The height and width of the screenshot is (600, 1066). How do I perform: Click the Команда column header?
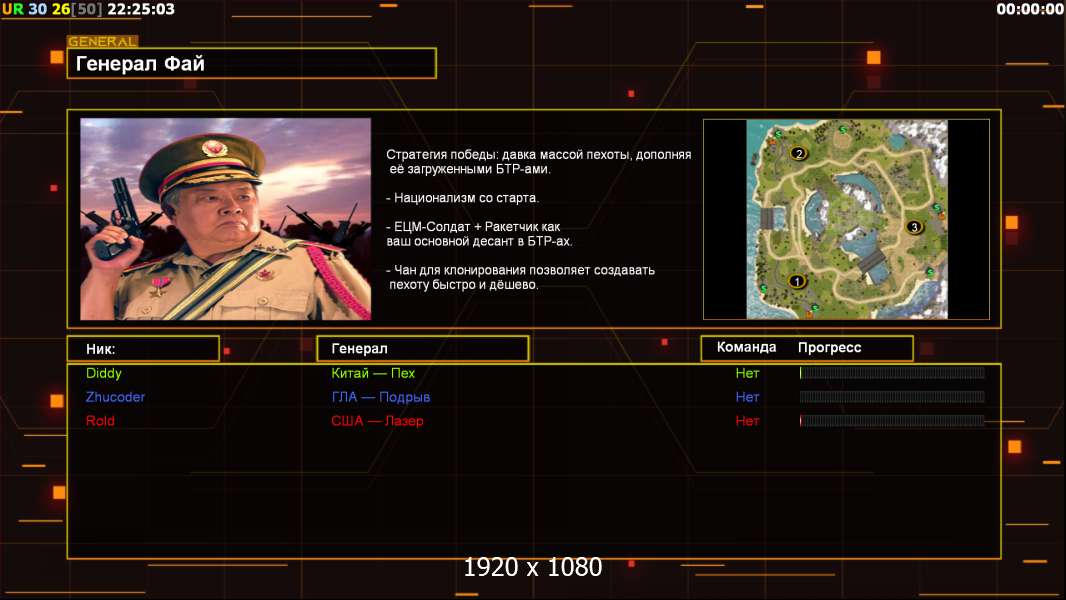pyautogui.click(x=746, y=347)
